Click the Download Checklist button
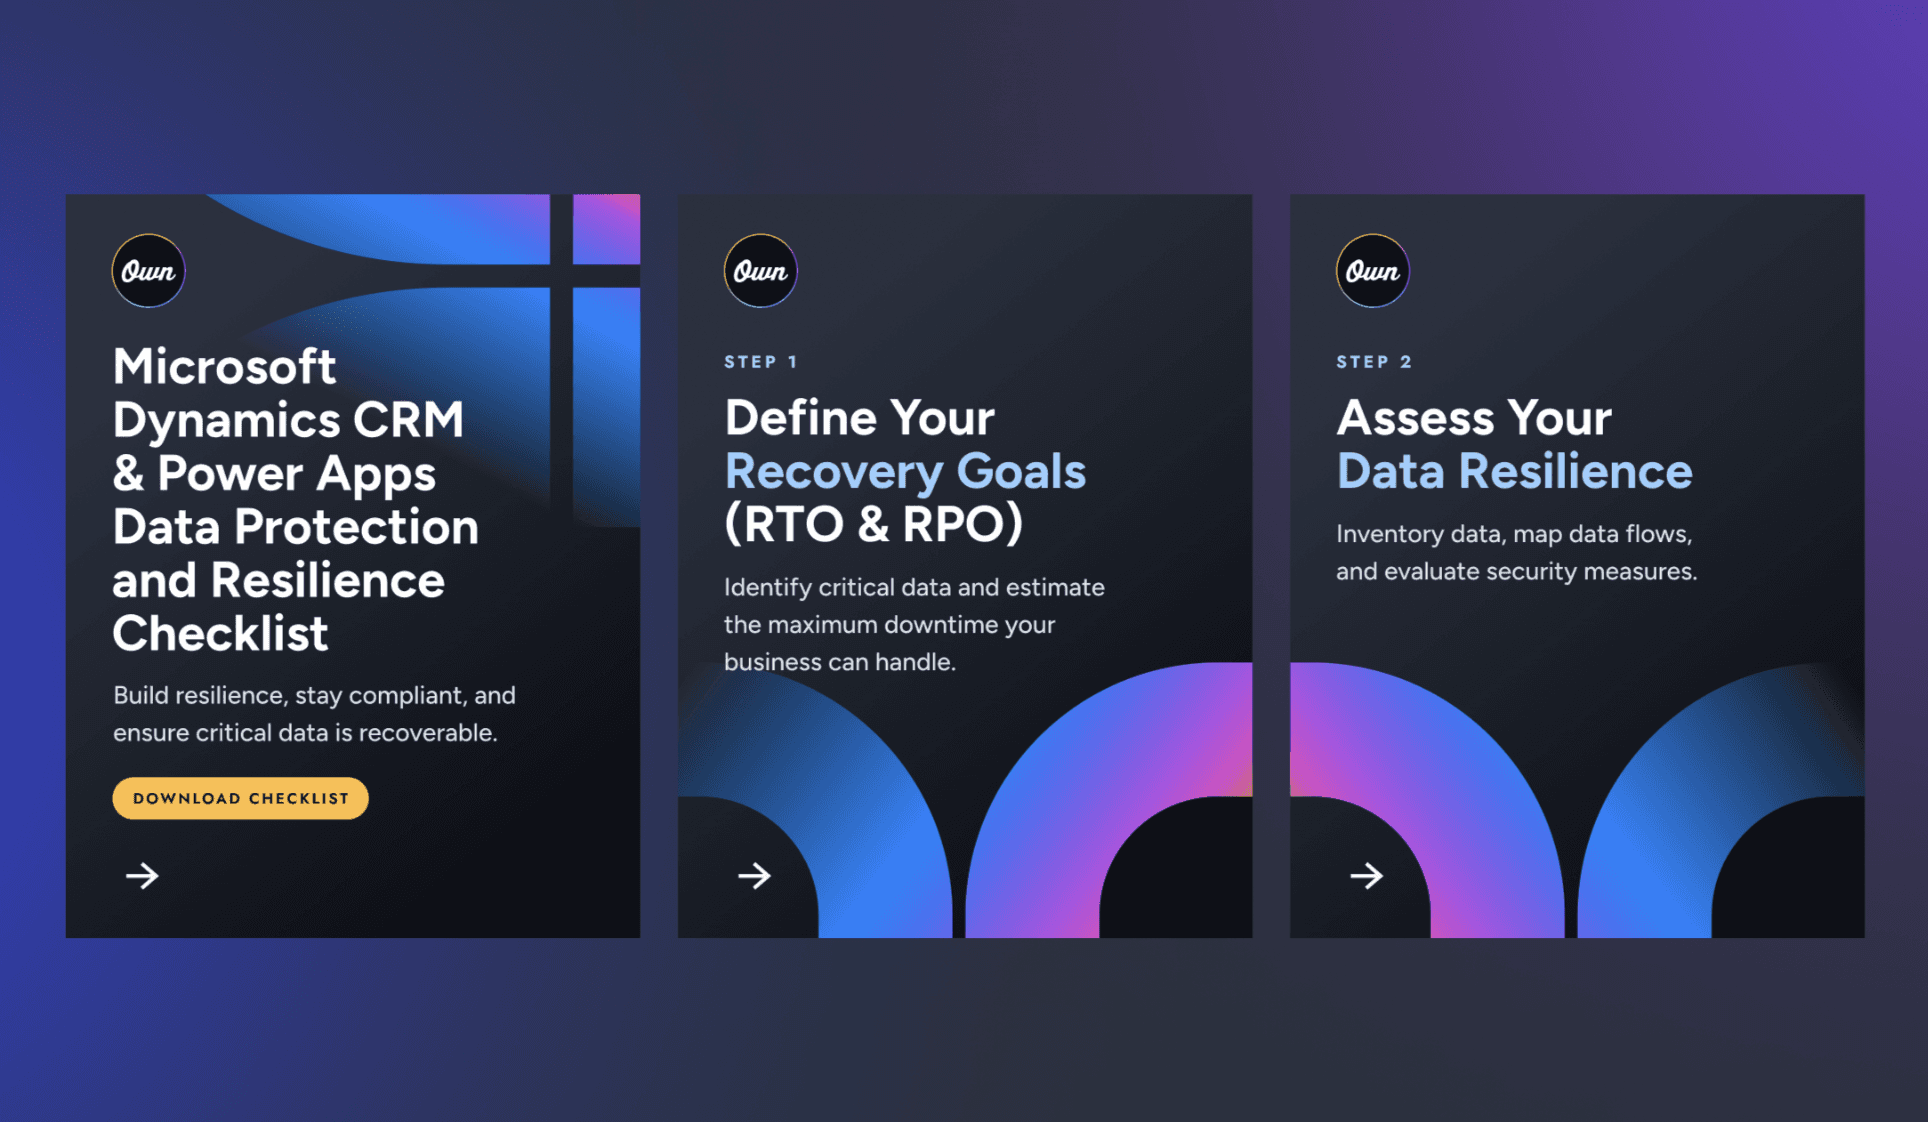 coord(240,798)
